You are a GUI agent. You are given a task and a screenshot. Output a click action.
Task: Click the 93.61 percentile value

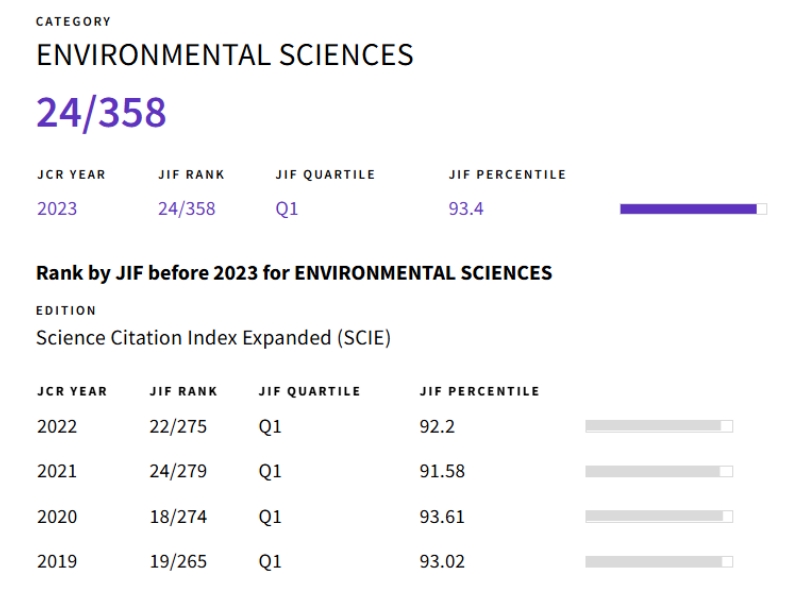tap(442, 517)
